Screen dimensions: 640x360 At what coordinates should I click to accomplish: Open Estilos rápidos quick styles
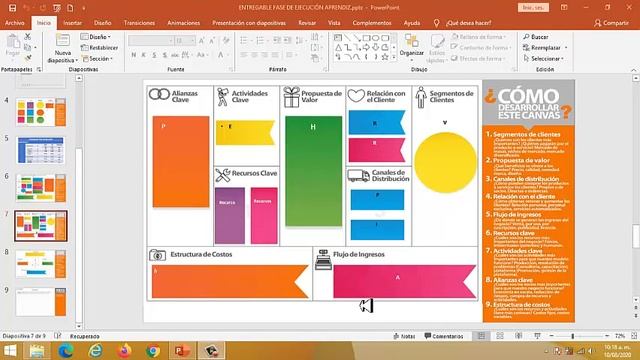[x=437, y=48]
